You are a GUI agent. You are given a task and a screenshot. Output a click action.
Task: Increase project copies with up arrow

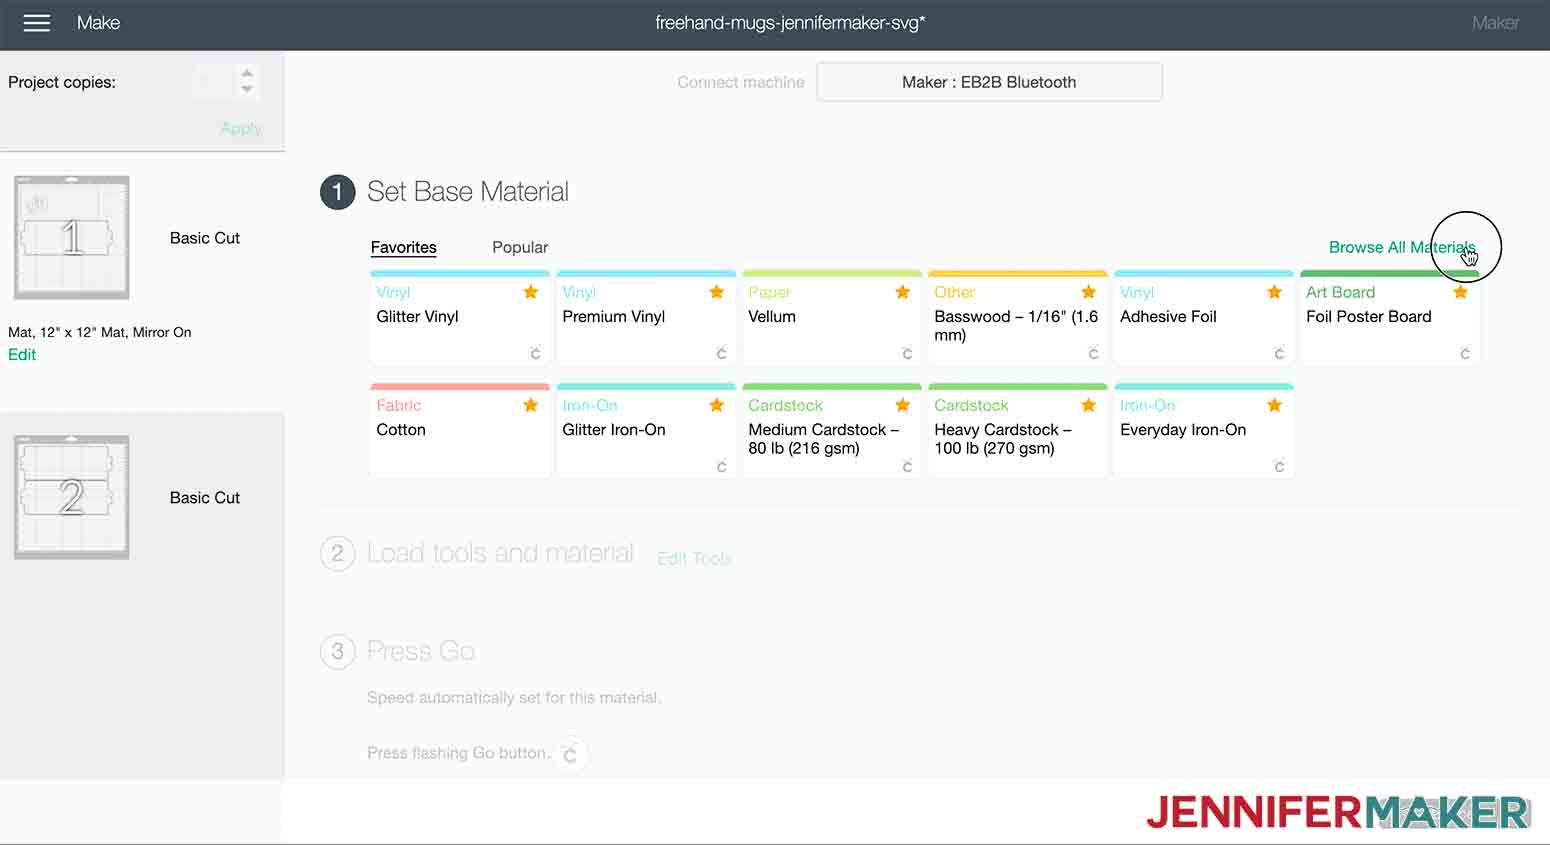(x=247, y=72)
